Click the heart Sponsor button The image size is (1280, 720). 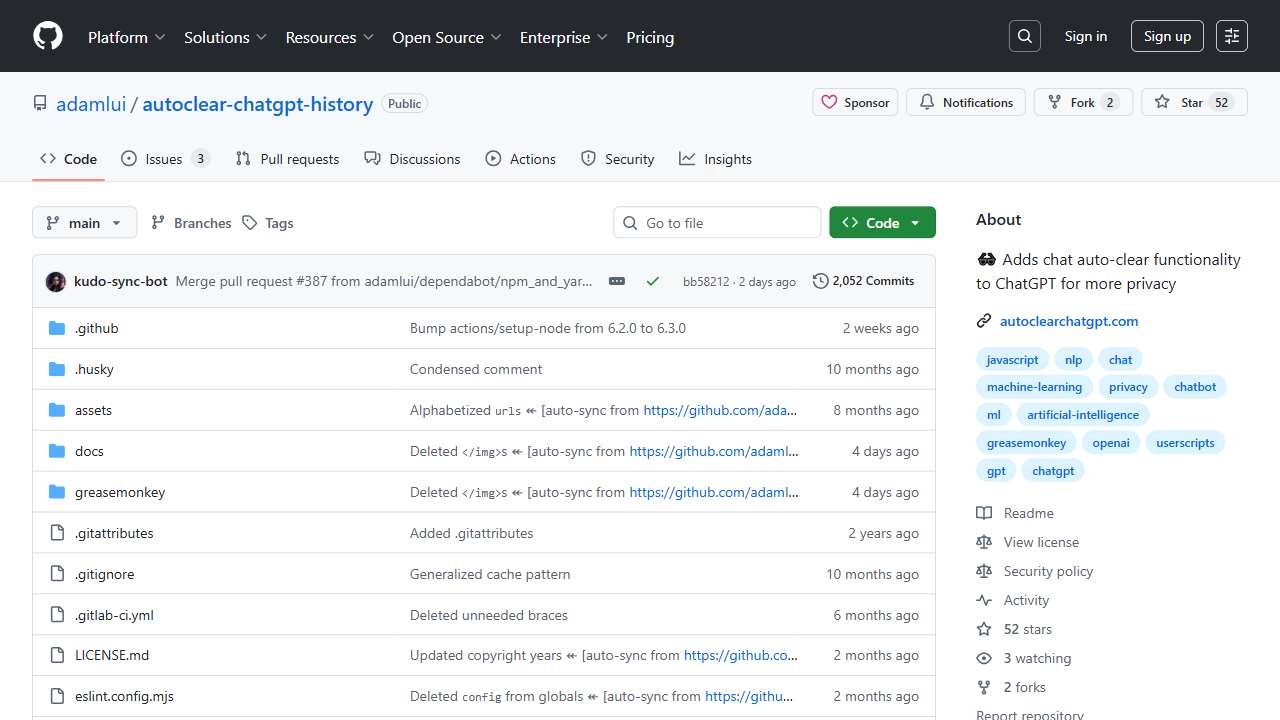[x=855, y=102]
